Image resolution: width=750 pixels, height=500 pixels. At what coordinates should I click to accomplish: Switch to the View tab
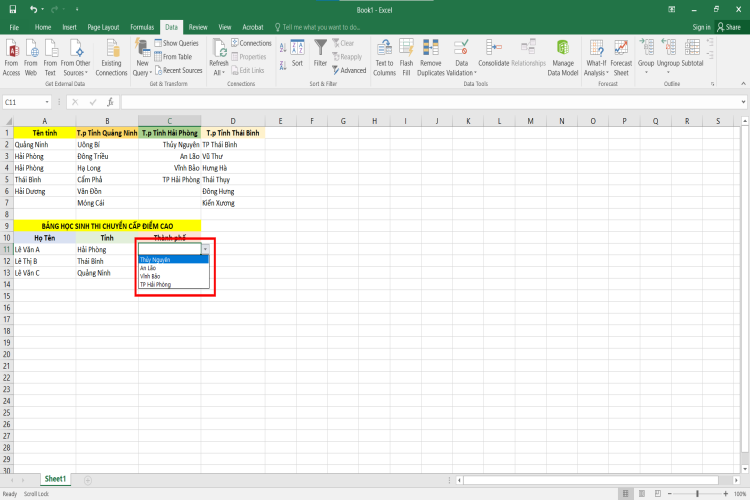point(225,27)
